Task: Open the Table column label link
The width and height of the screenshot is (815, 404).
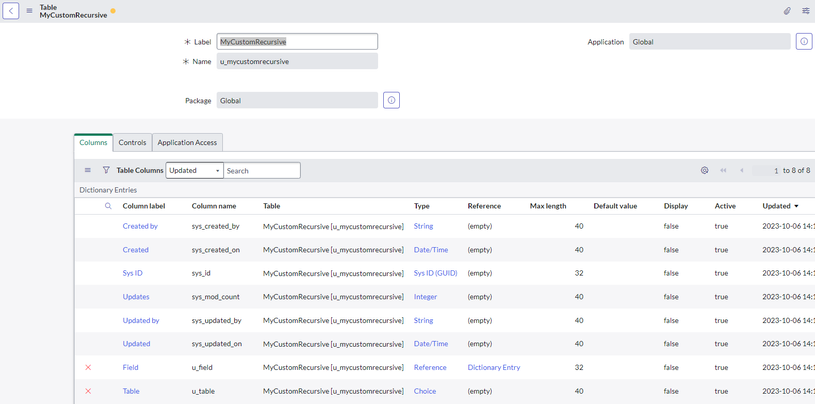Action: click(131, 391)
